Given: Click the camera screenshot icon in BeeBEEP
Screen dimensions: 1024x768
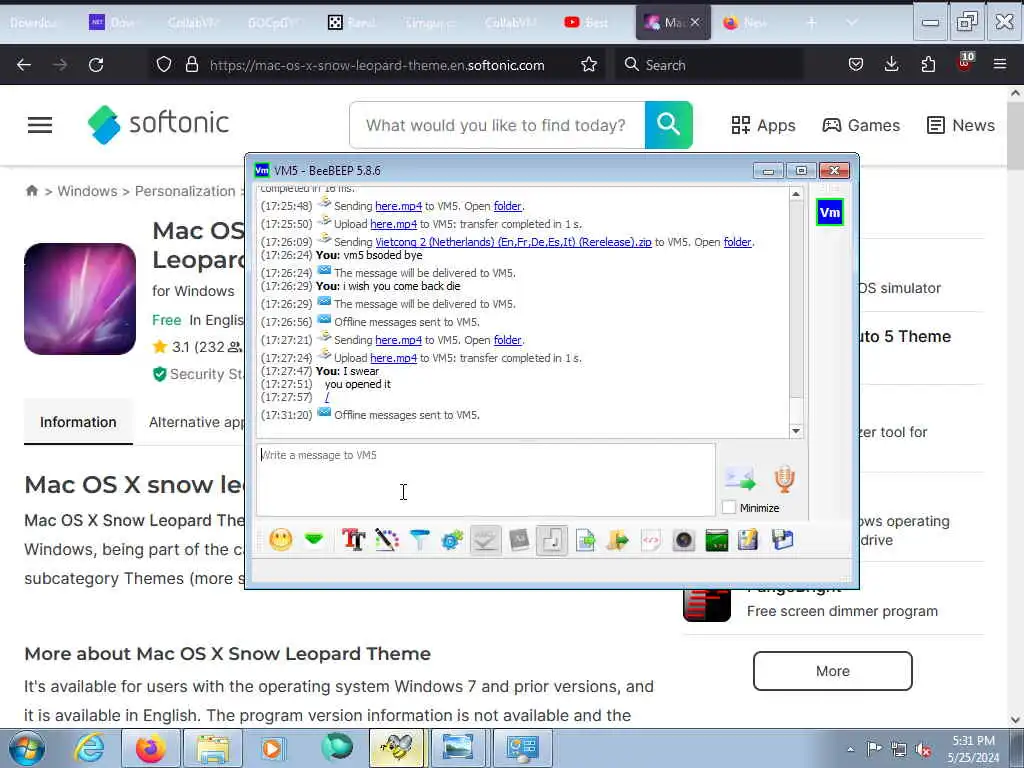Looking at the screenshot, I should 684,540.
